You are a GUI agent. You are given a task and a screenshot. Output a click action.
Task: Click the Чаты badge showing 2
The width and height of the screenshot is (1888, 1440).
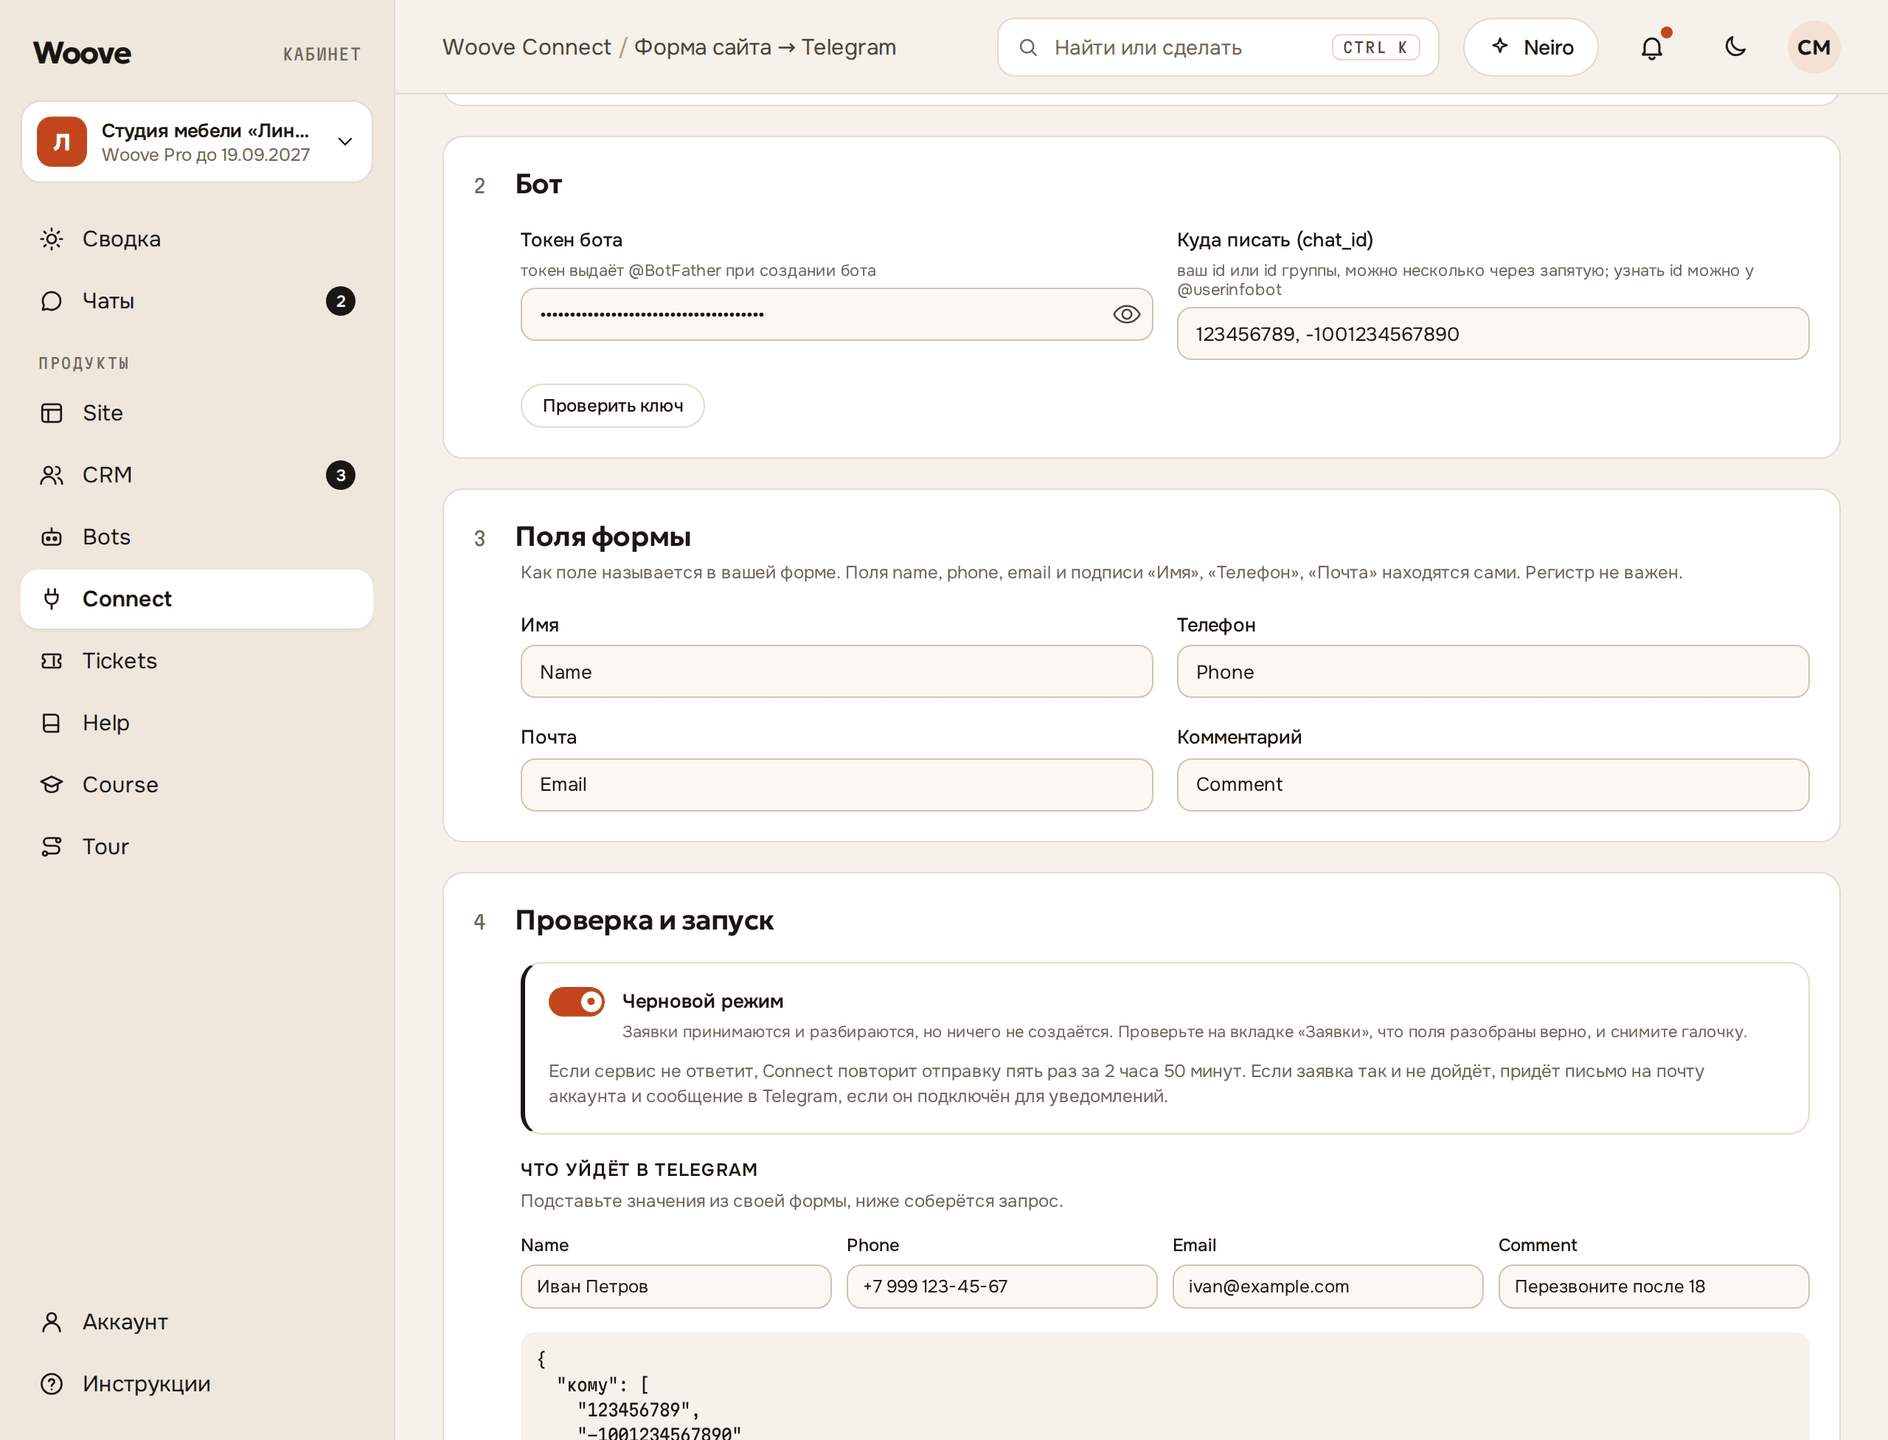pos(341,301)
